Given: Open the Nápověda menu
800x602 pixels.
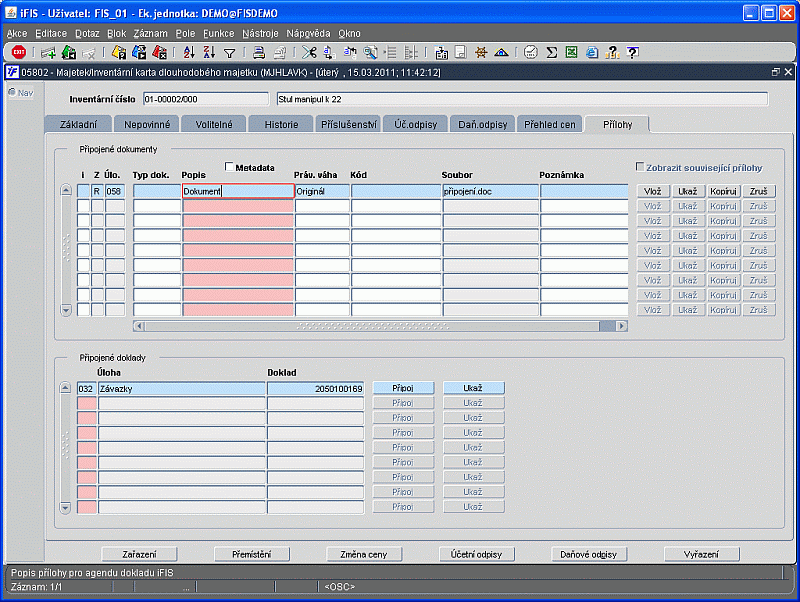Looking at the screenshot, I should click(308, 33).
